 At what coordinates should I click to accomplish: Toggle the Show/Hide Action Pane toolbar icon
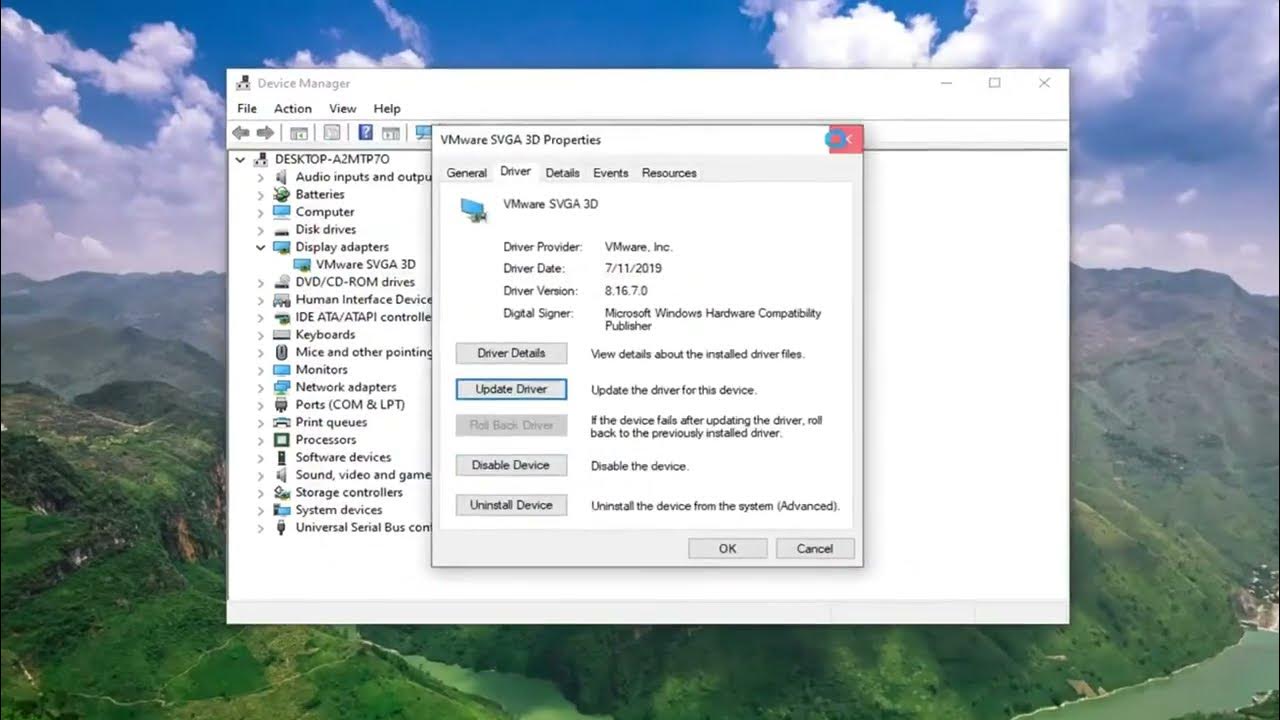[x=391, y=132]
